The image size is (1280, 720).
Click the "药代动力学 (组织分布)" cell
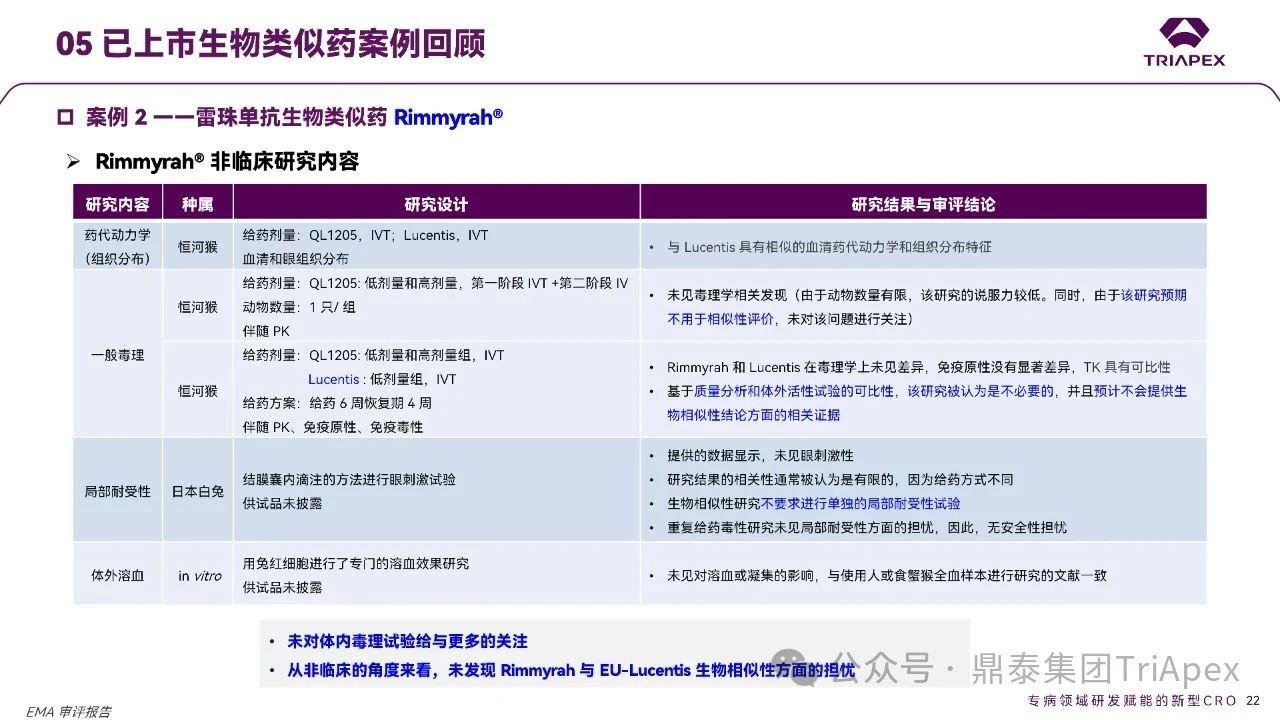click(118, 246)
